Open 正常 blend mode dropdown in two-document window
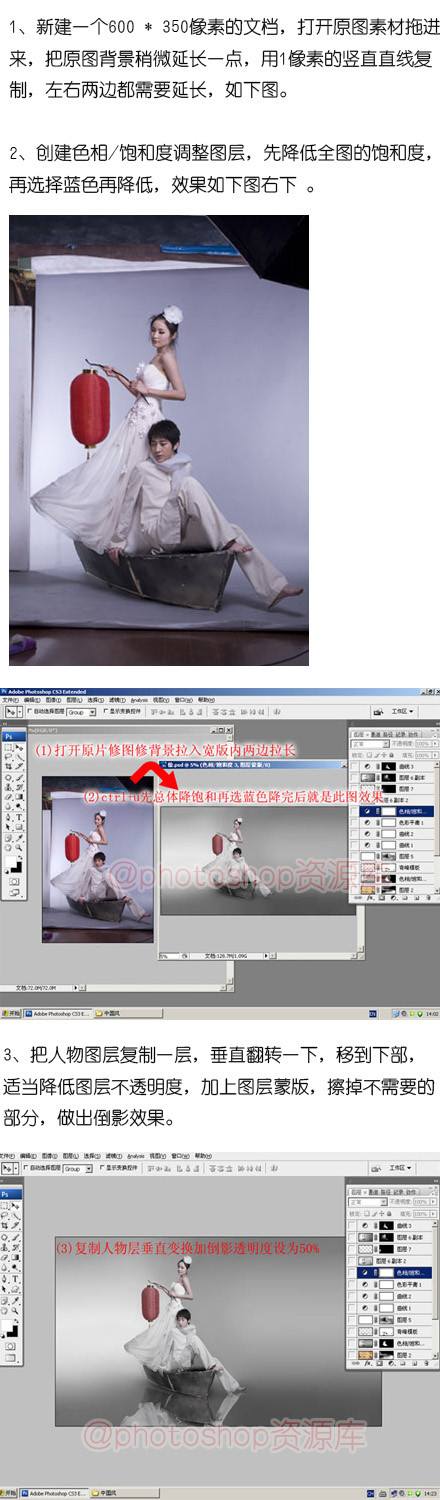 370,743
